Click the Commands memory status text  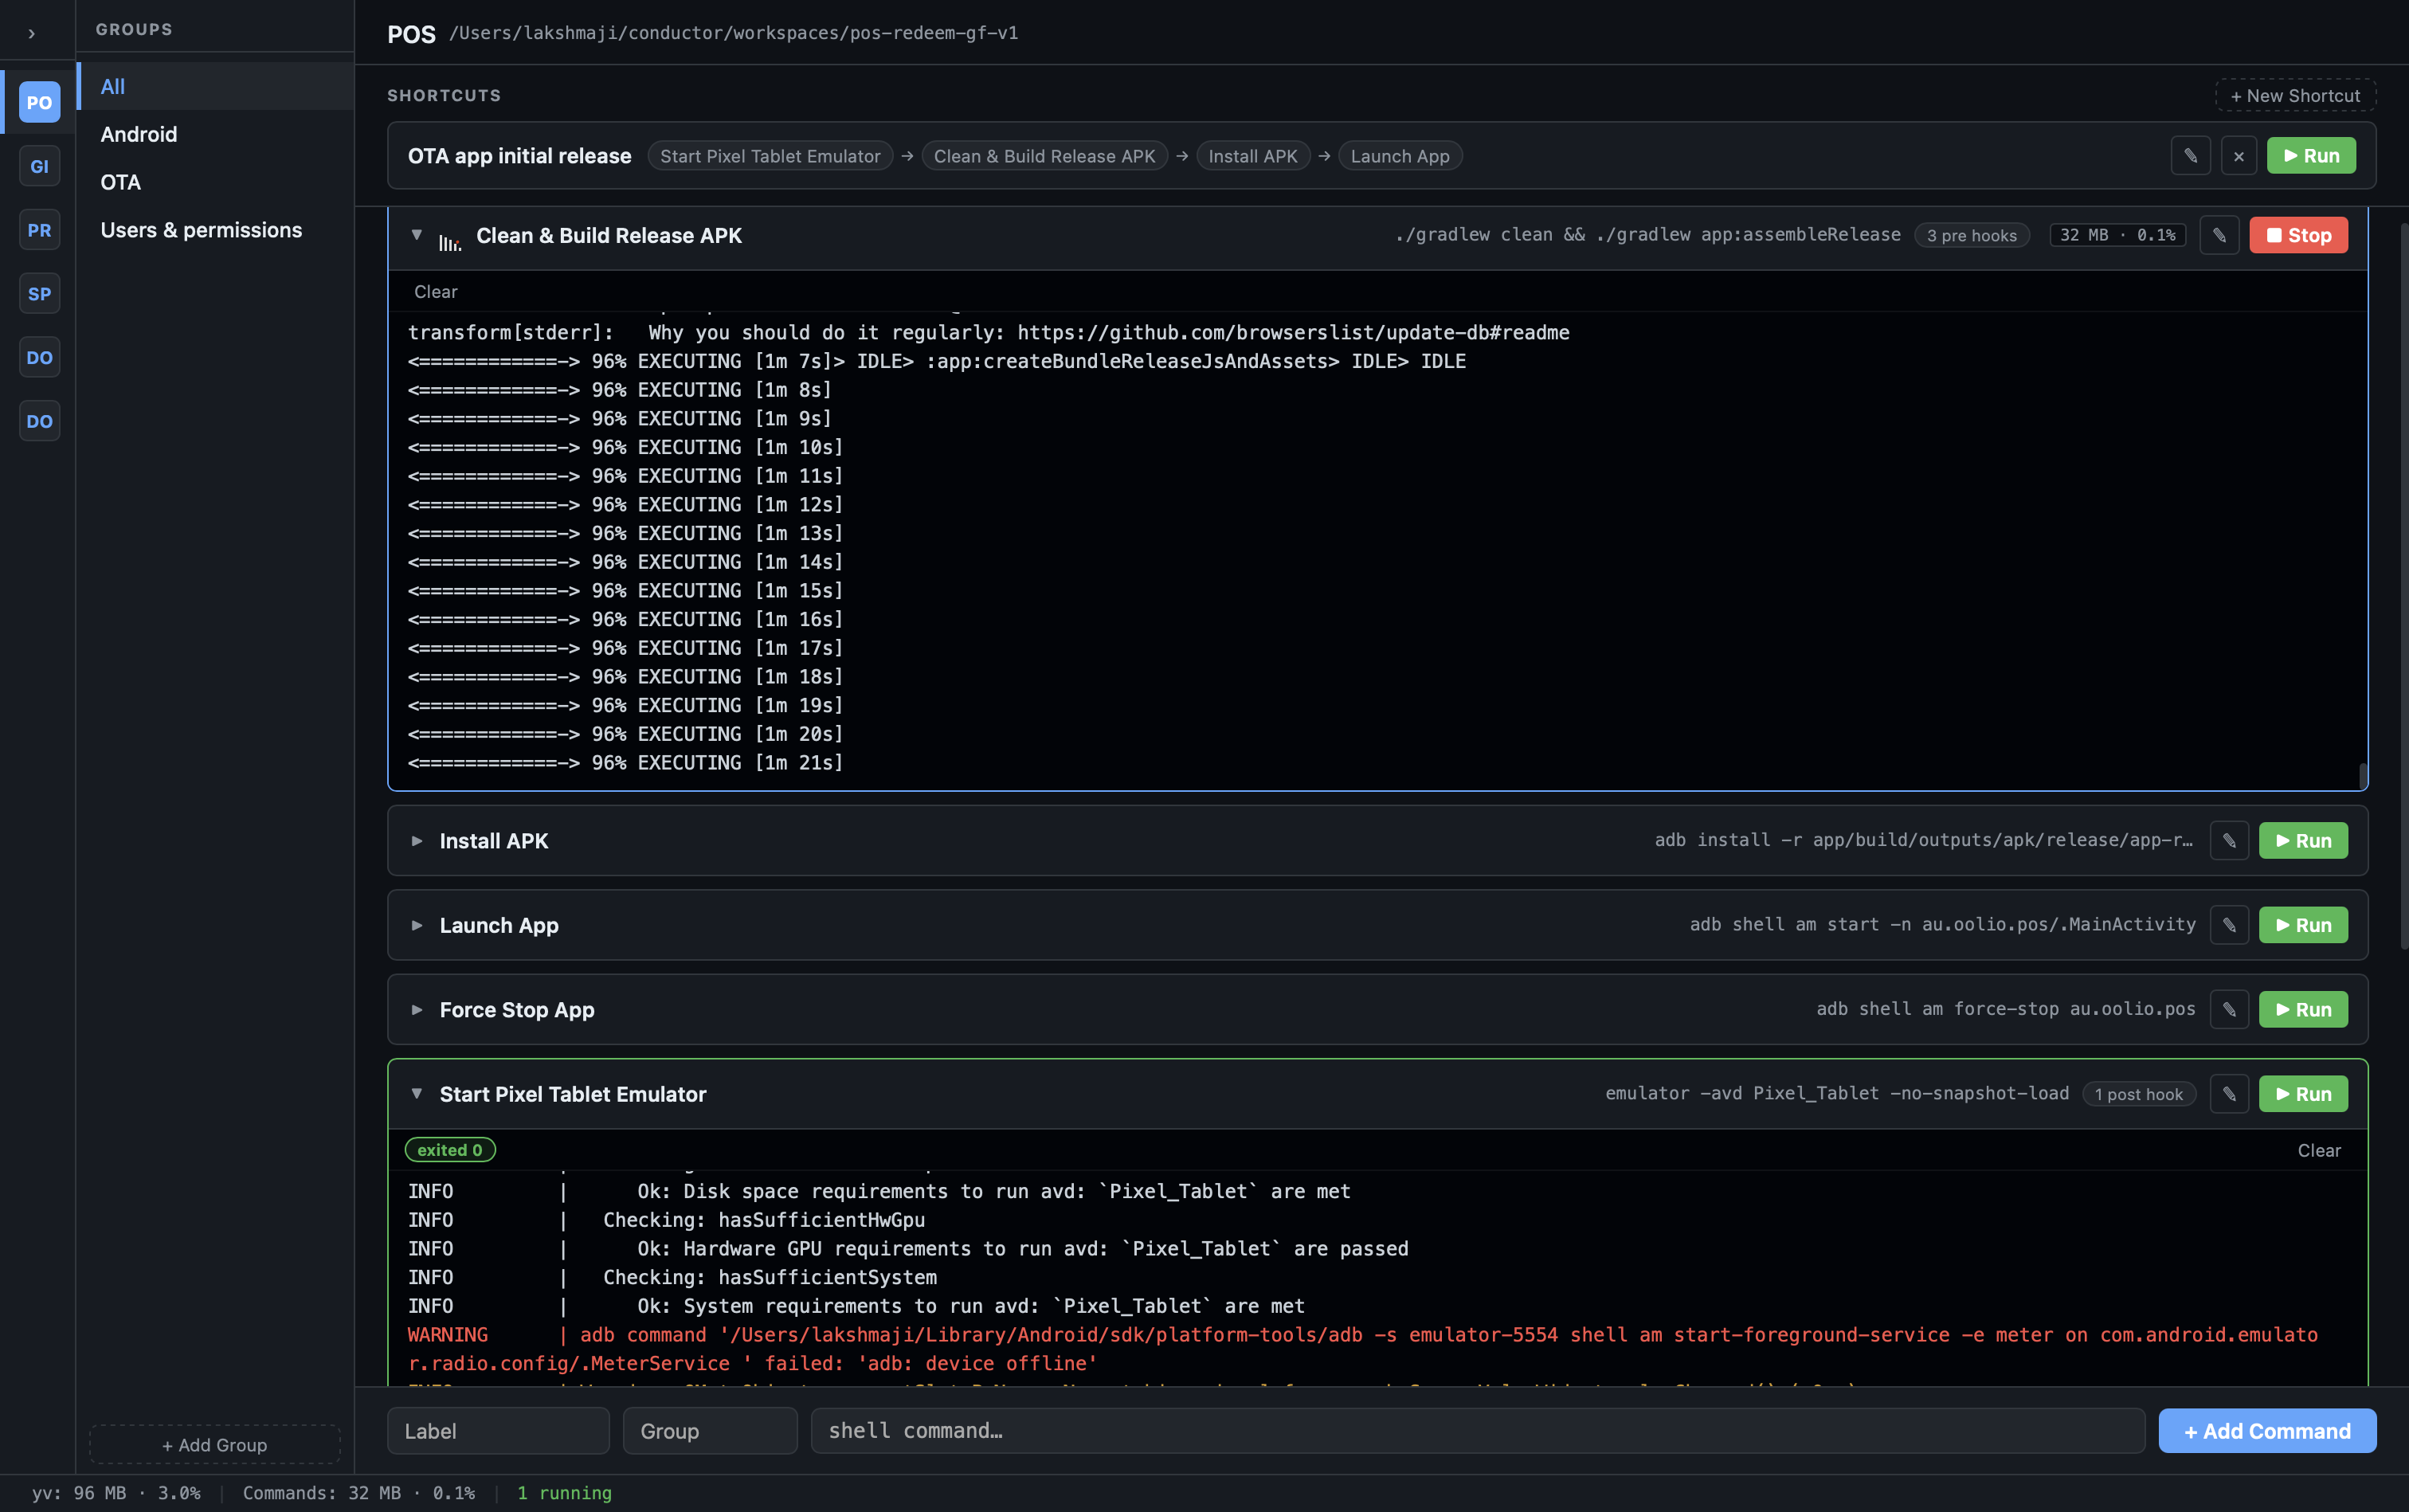359,1493
